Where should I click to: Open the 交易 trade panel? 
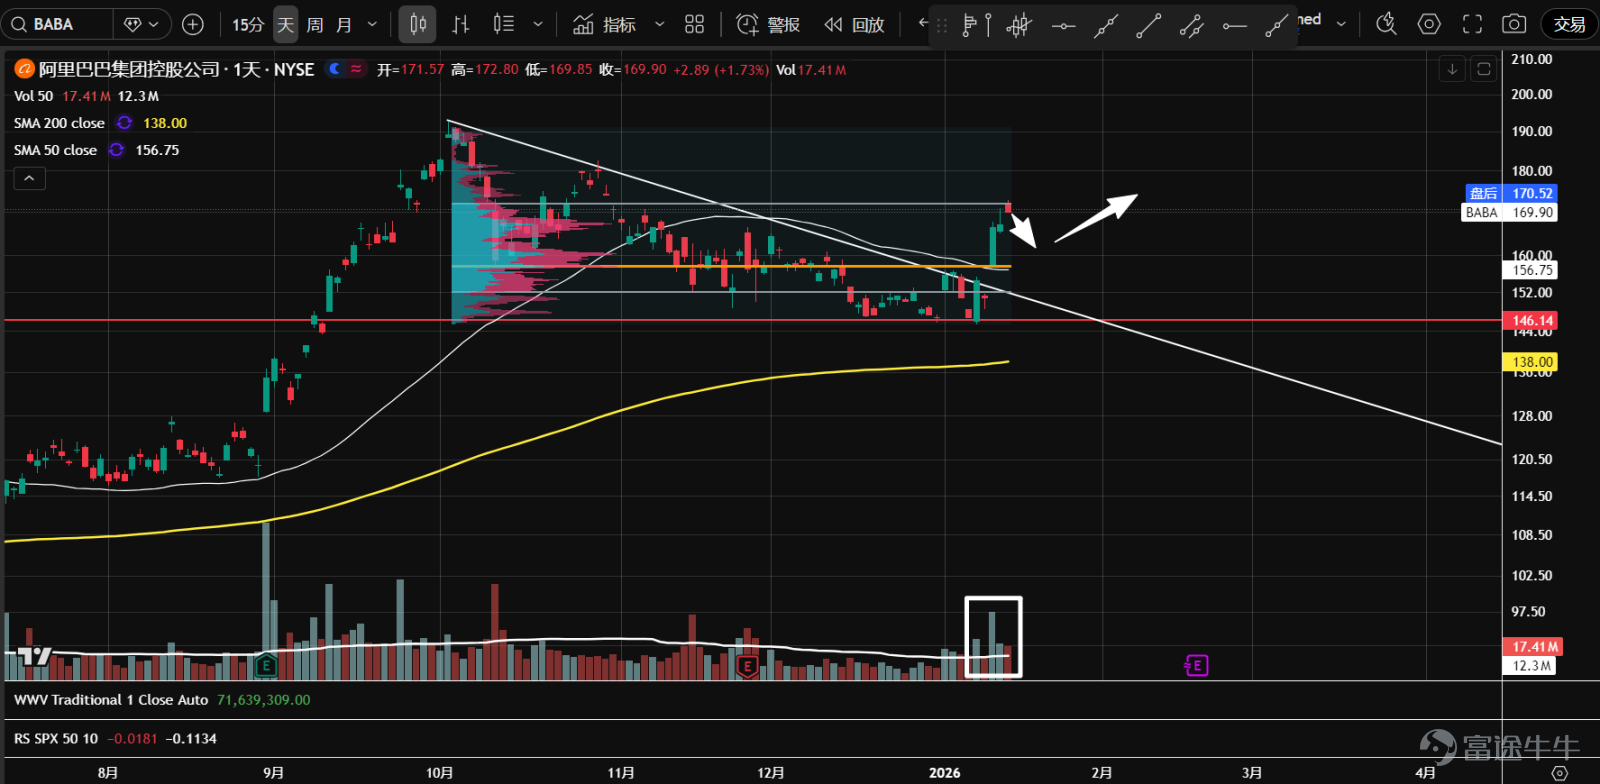[1569, 24]
